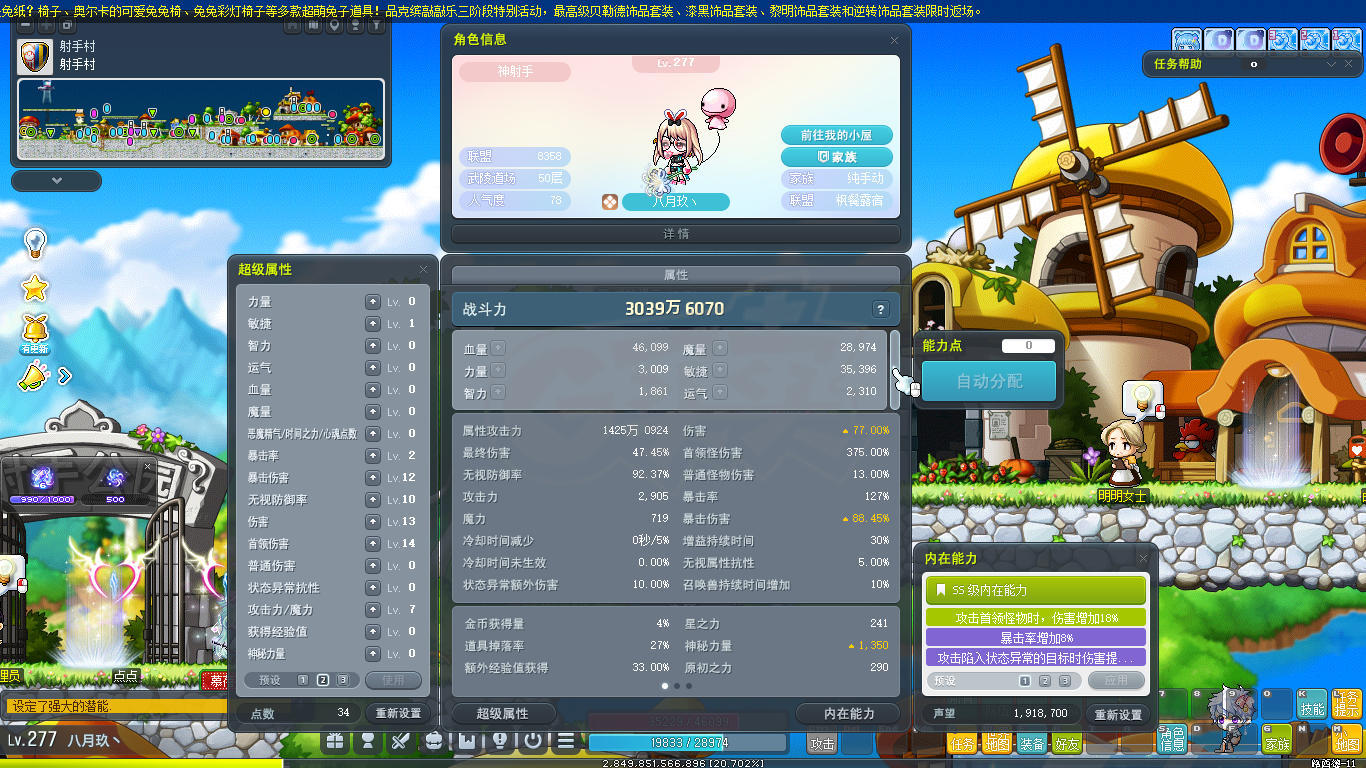This screenshot has width=1366, height=768.
Task: Click 重新设置 button in 超级属性 panel
Action: pyautogui.click(x=398, y=713)
